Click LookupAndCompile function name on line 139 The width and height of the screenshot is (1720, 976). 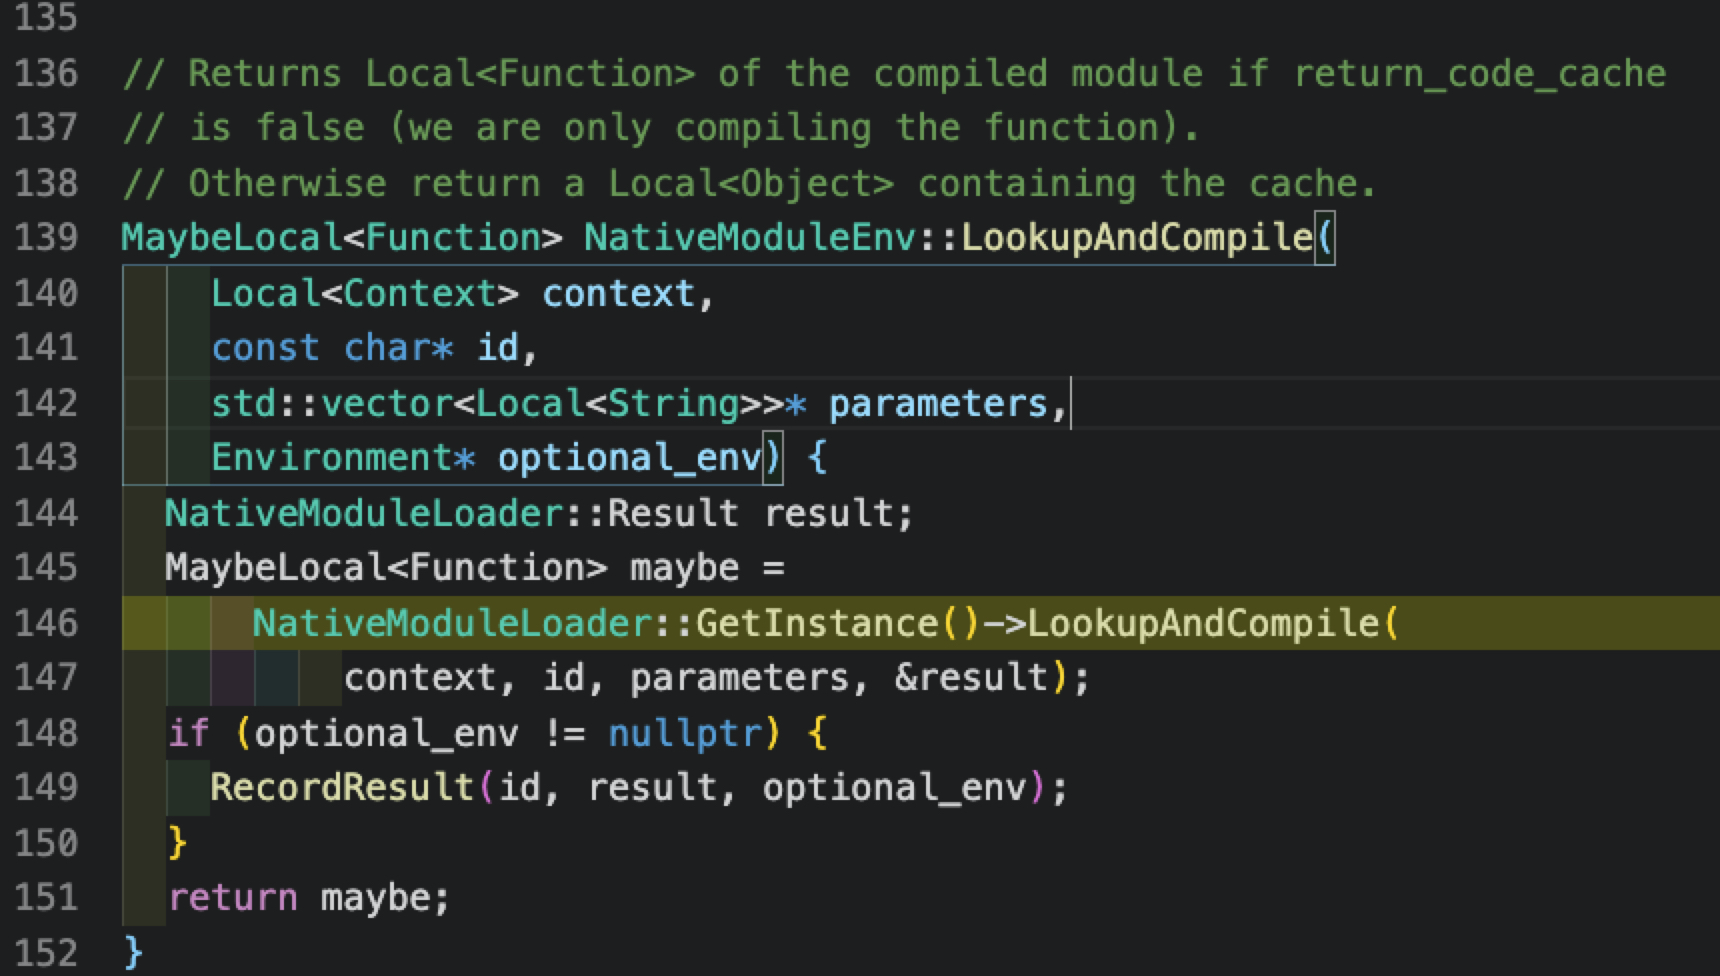coord(1136,237)
